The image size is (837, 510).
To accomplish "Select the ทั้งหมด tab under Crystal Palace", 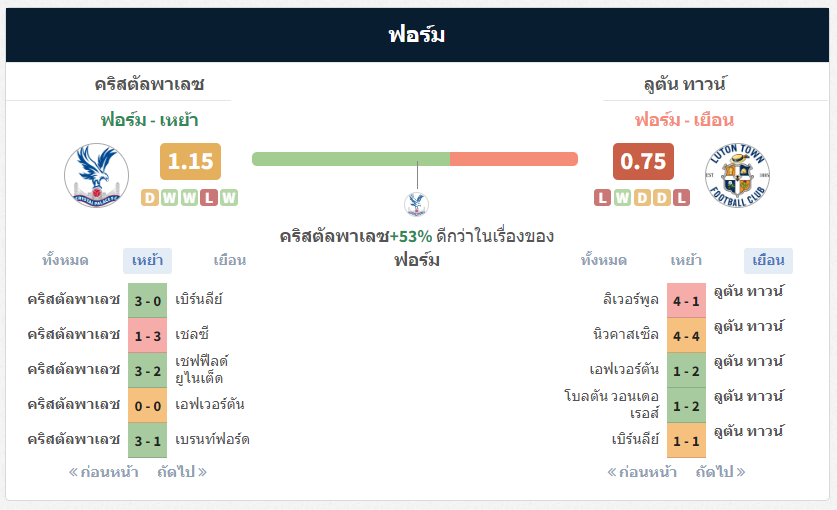I will coord(65,261).
